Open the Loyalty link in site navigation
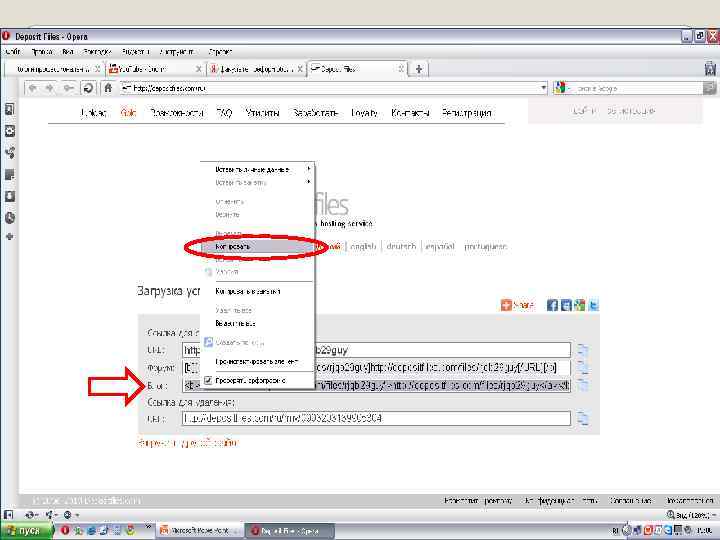Screen dimensions: 720x540 click(x=364, y=112)
